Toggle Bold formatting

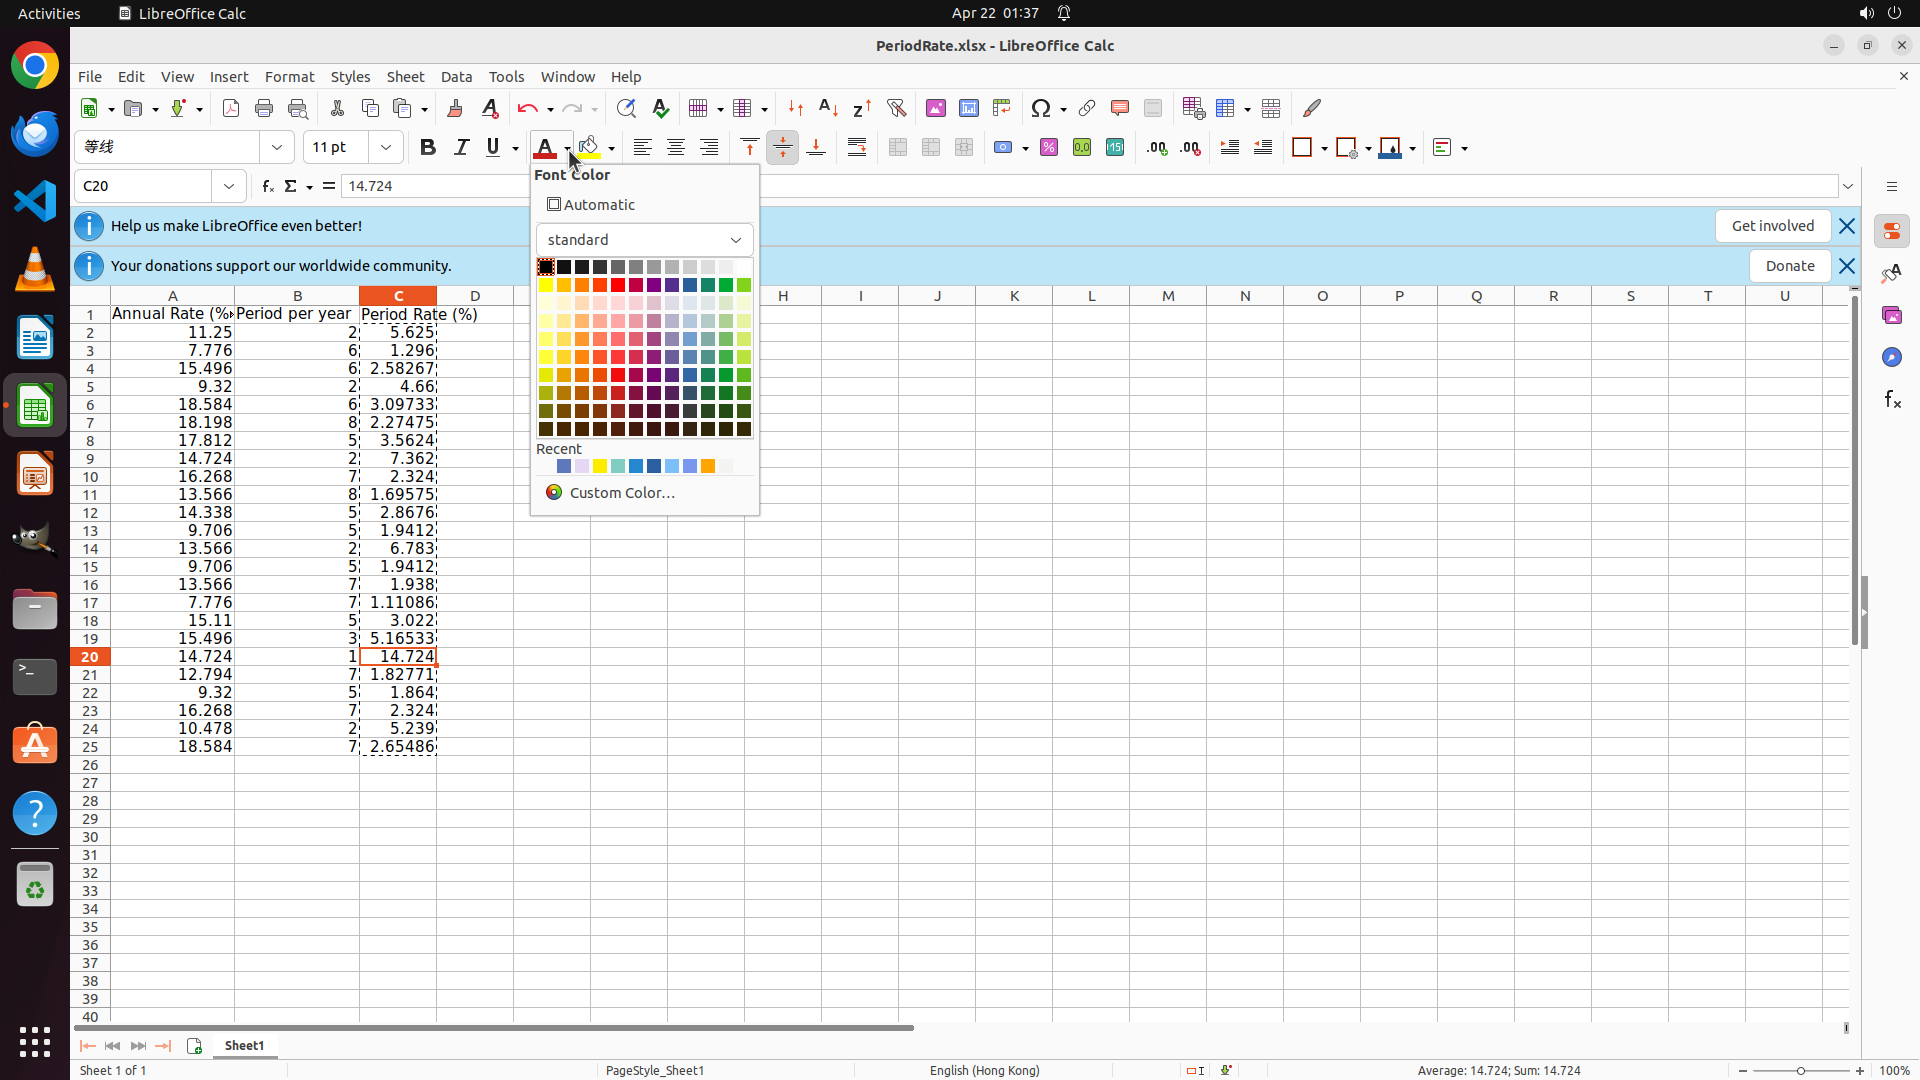[x=428, y=148]
